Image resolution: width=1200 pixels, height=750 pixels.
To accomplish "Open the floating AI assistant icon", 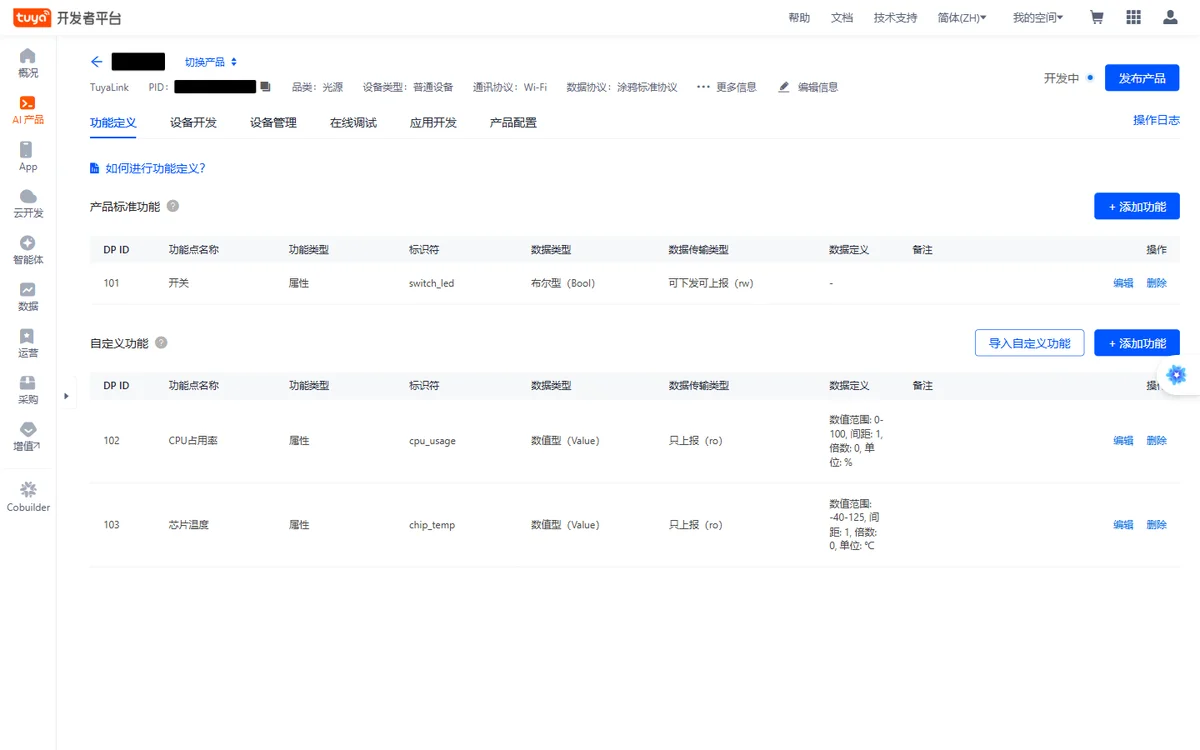I will [1177, 375].
